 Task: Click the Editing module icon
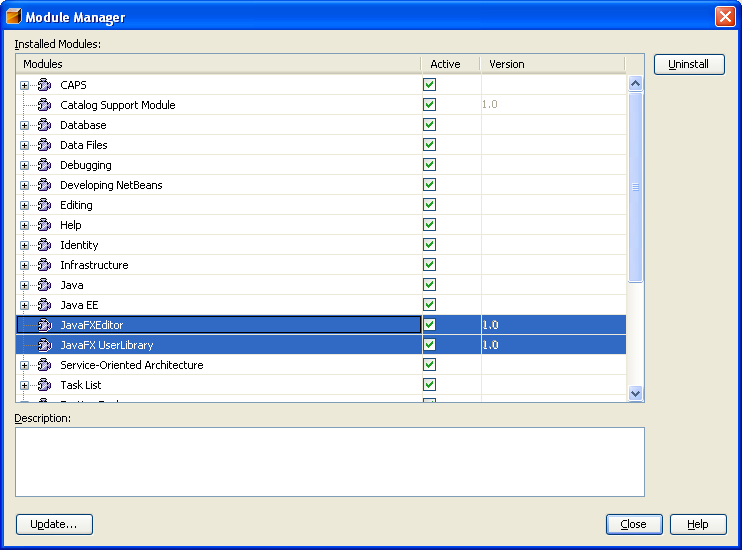(44, 205)
